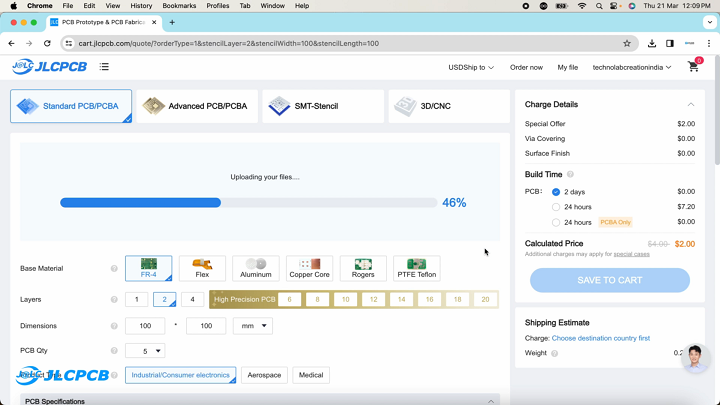Open the shopping cart icon
This screenshot has width=720, height=405.
tap(693, 67)
